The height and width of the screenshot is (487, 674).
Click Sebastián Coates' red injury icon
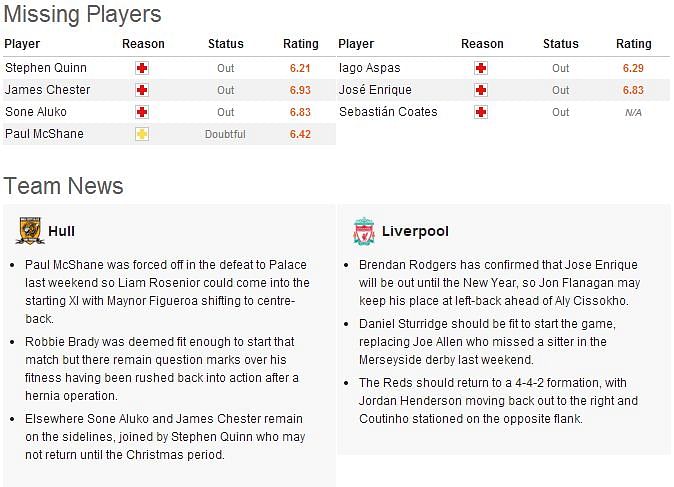click(481, 112)
